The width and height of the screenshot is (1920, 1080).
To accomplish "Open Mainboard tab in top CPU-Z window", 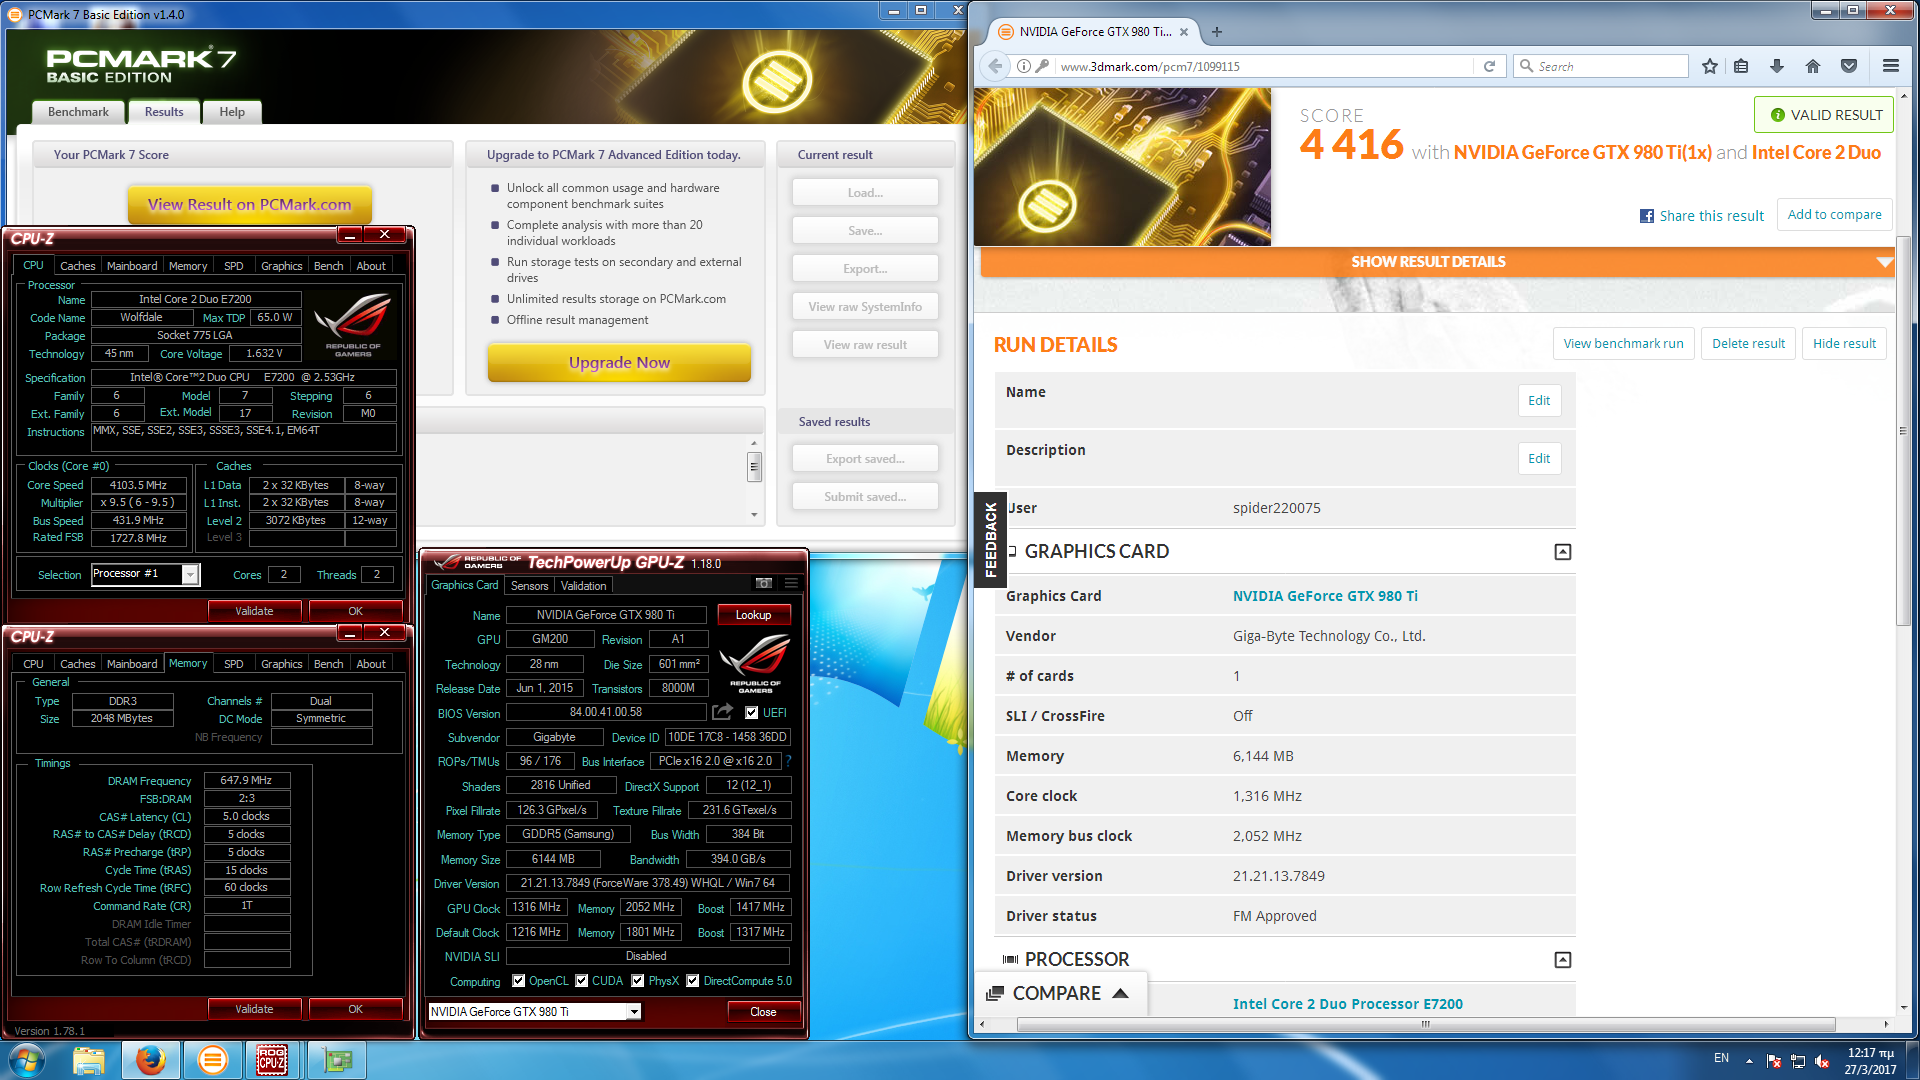I will [x=132, y=266].
